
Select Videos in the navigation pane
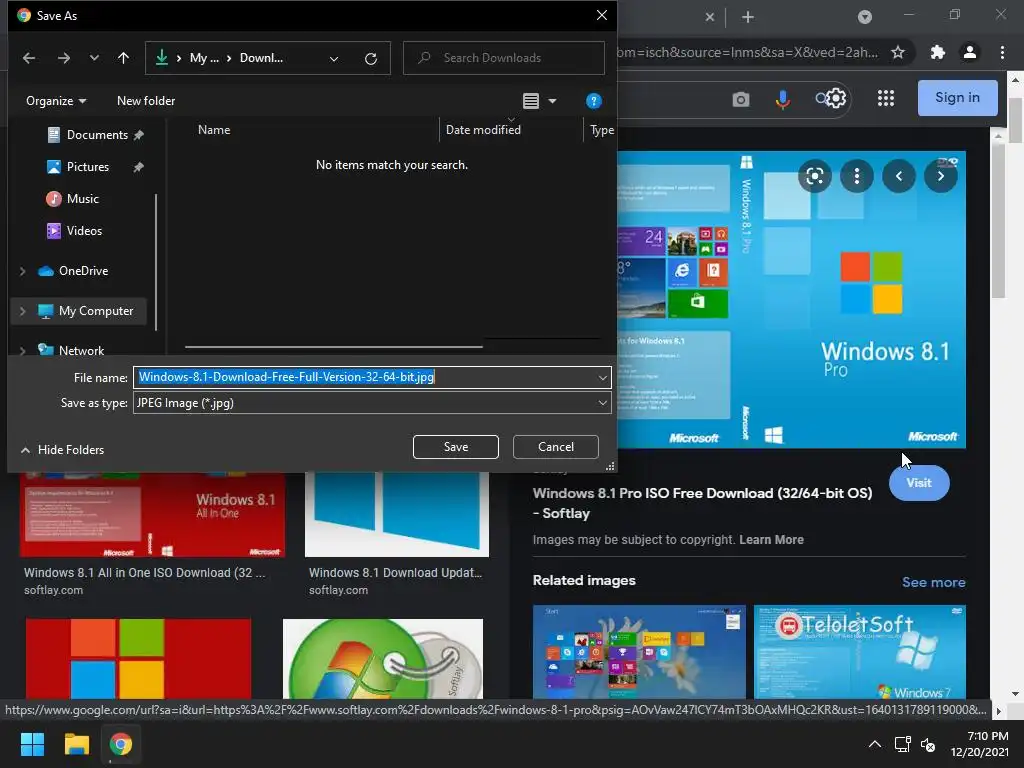click(84, 231)
